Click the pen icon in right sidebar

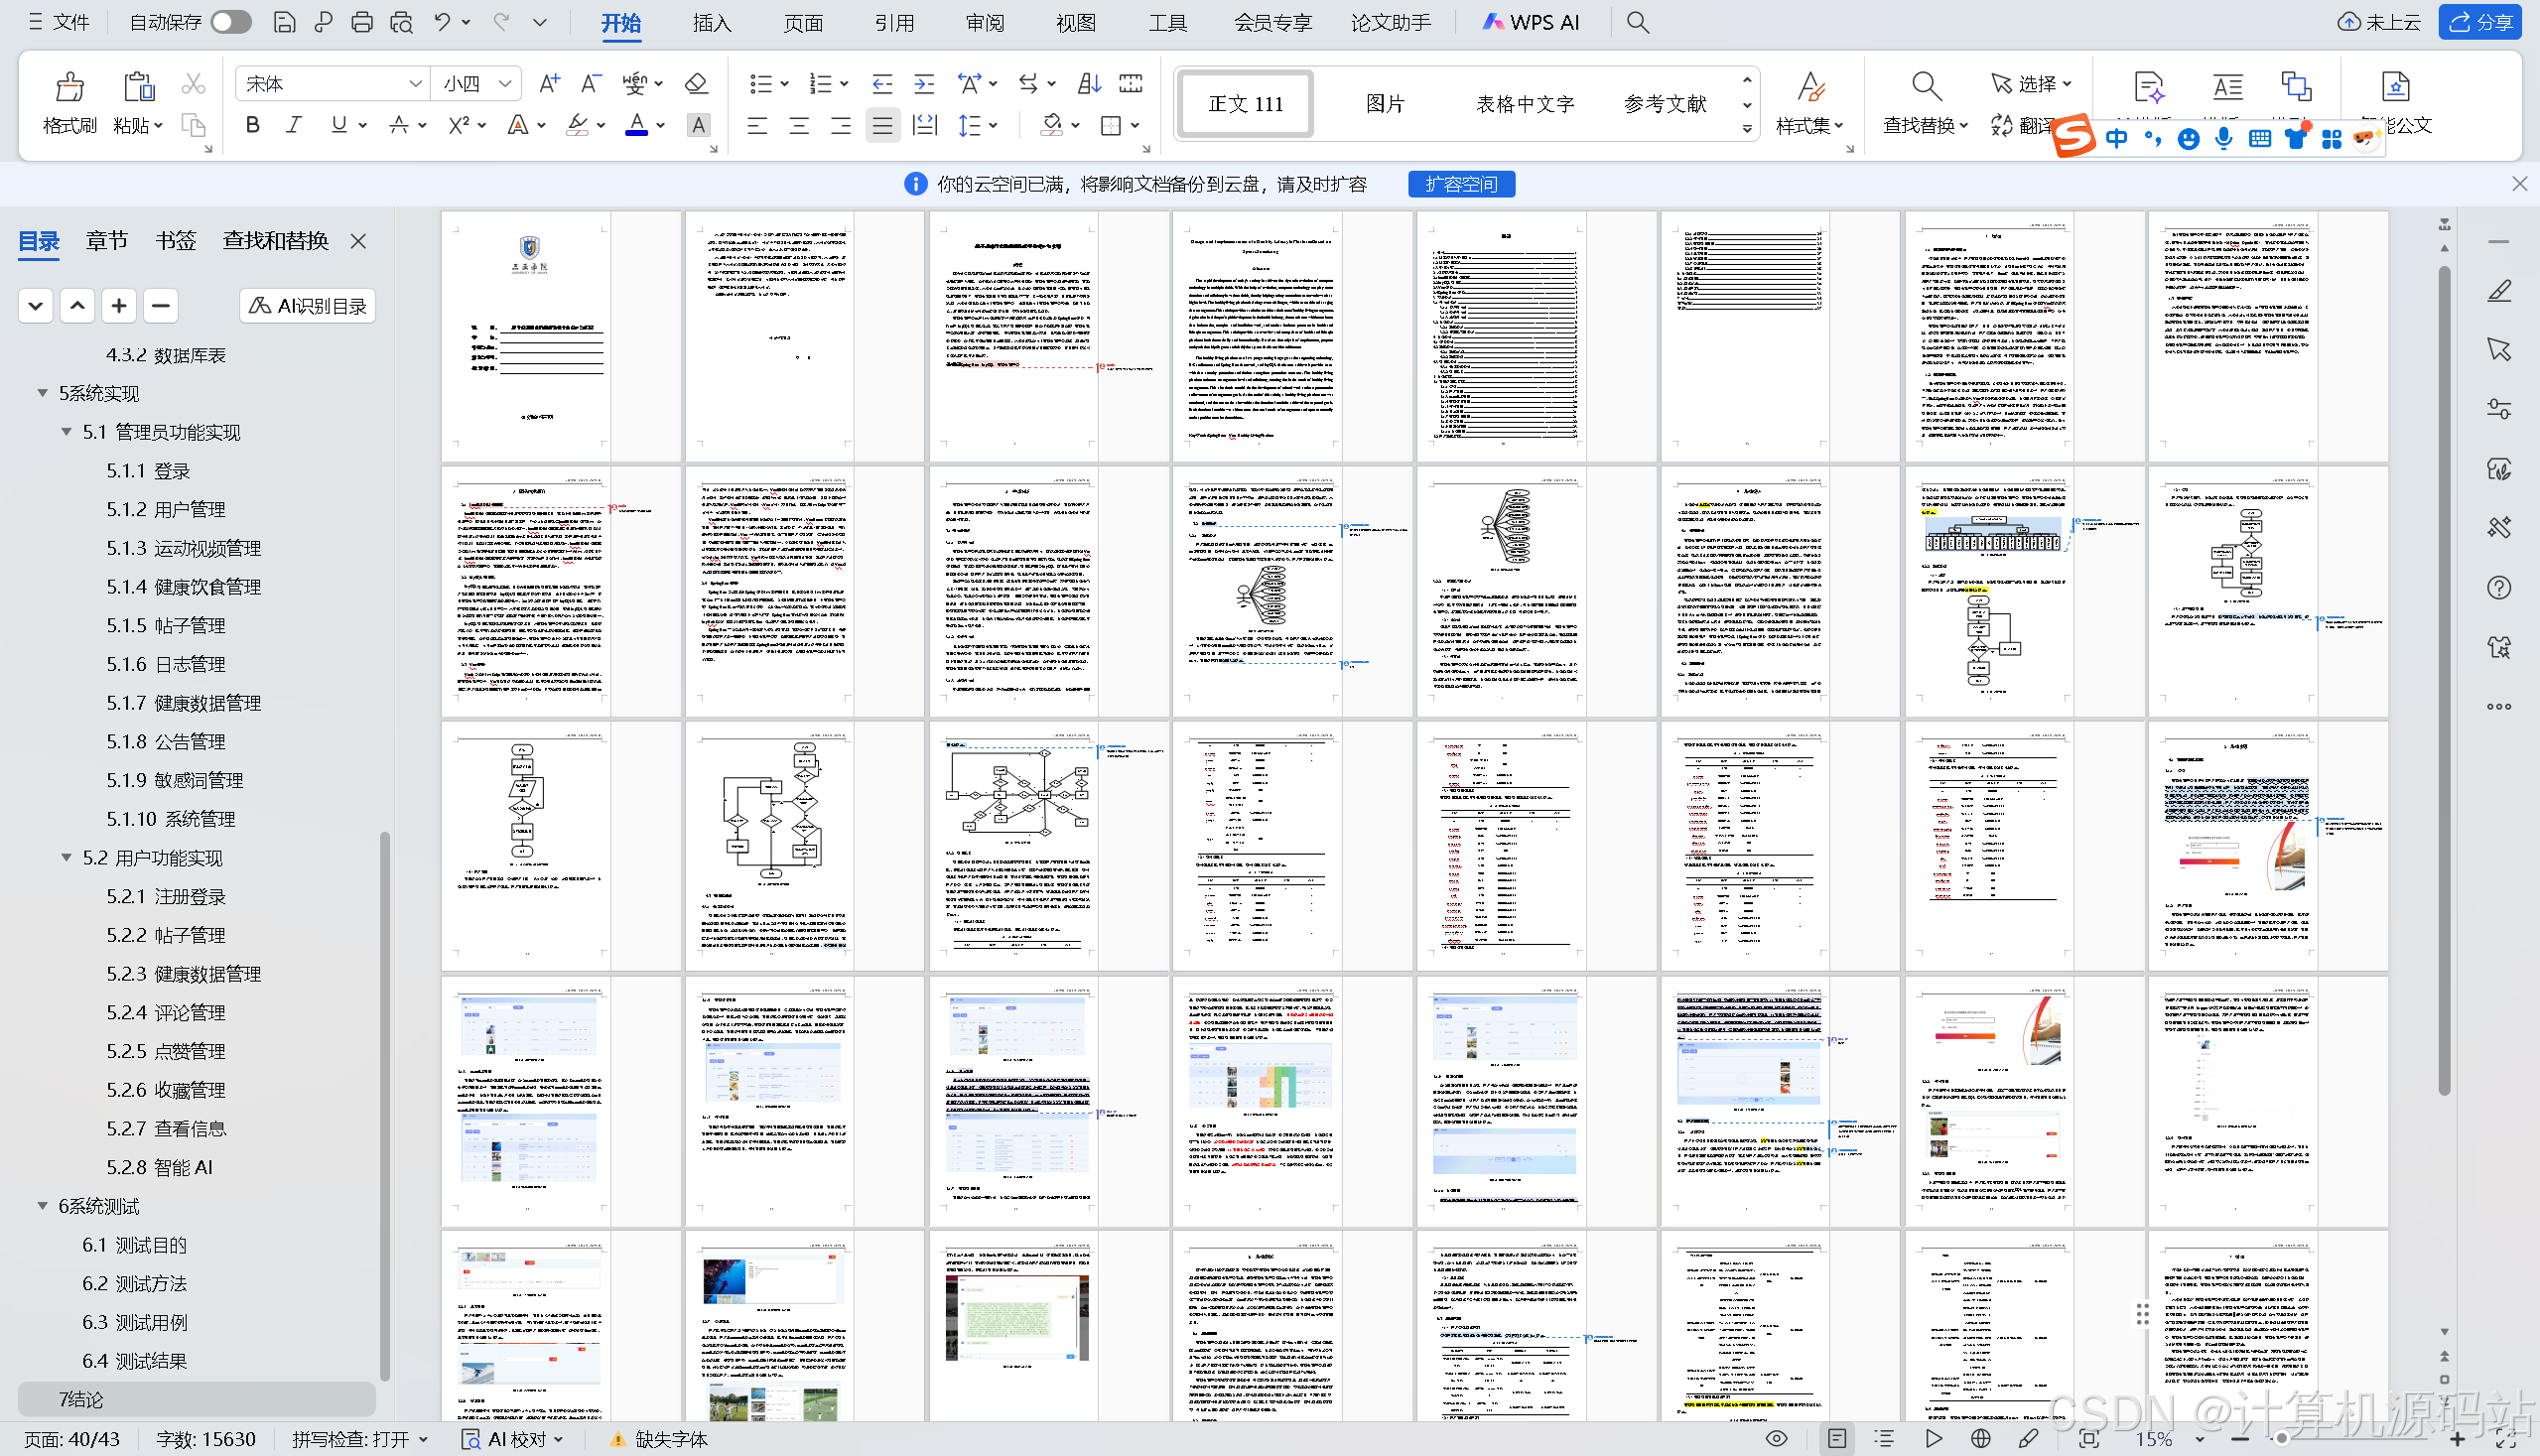(2499, 291)
